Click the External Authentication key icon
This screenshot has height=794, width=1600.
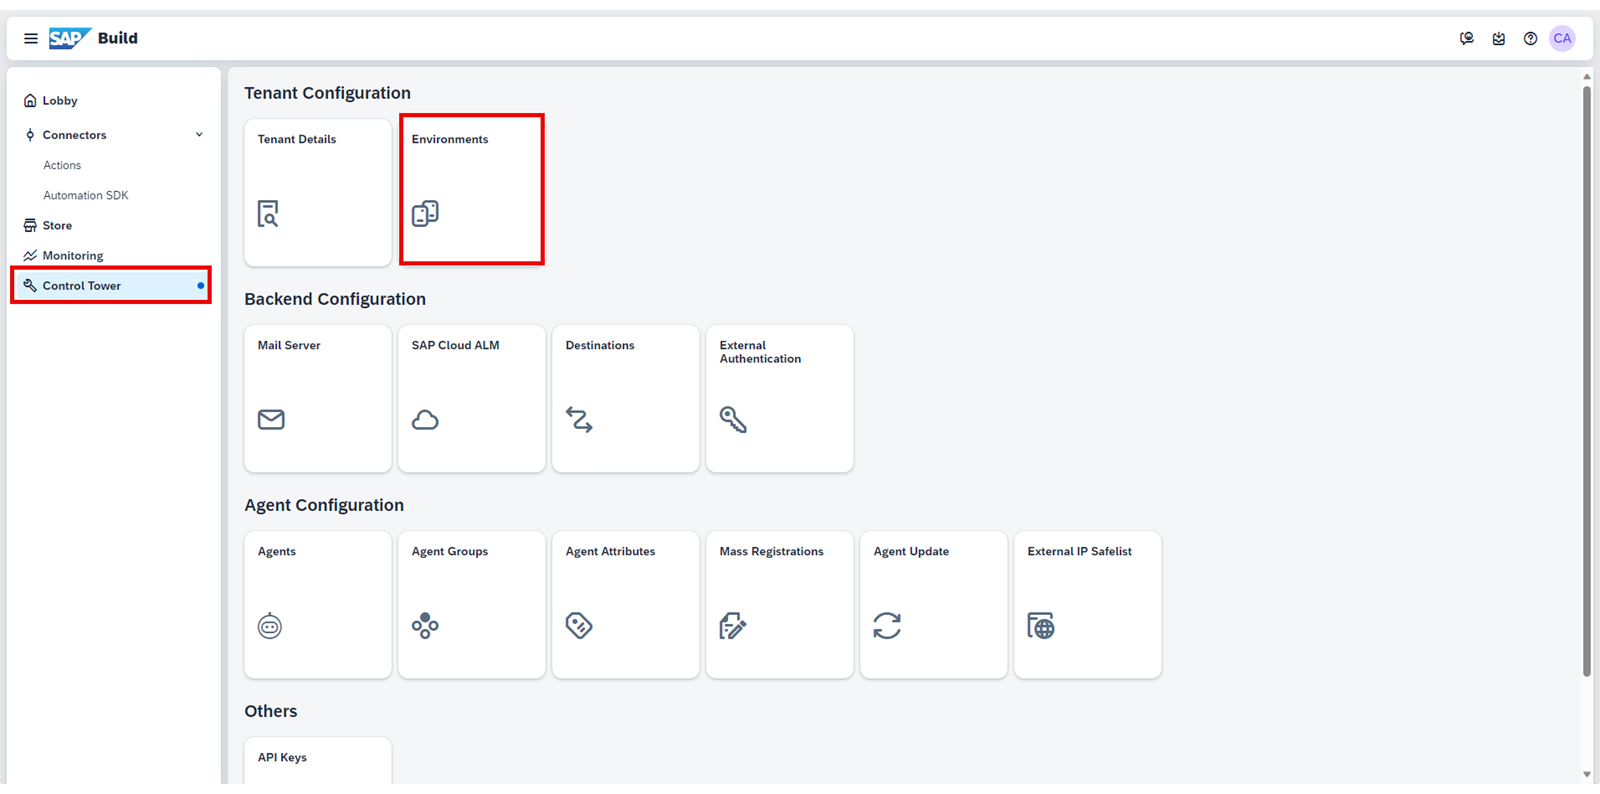click(733, 420)
